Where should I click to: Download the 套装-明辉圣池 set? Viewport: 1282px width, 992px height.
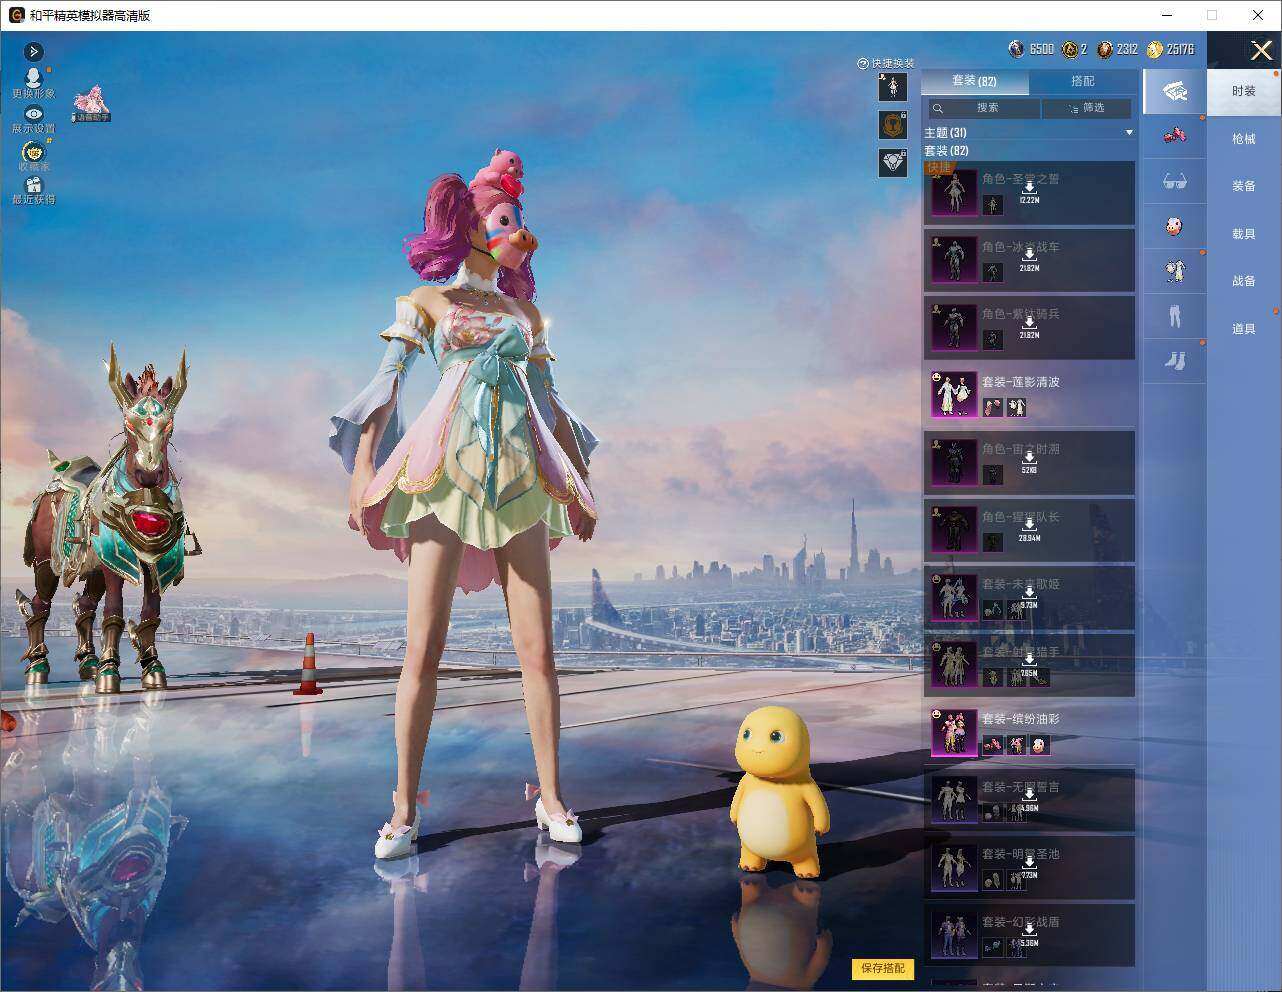click(1029, 868)
